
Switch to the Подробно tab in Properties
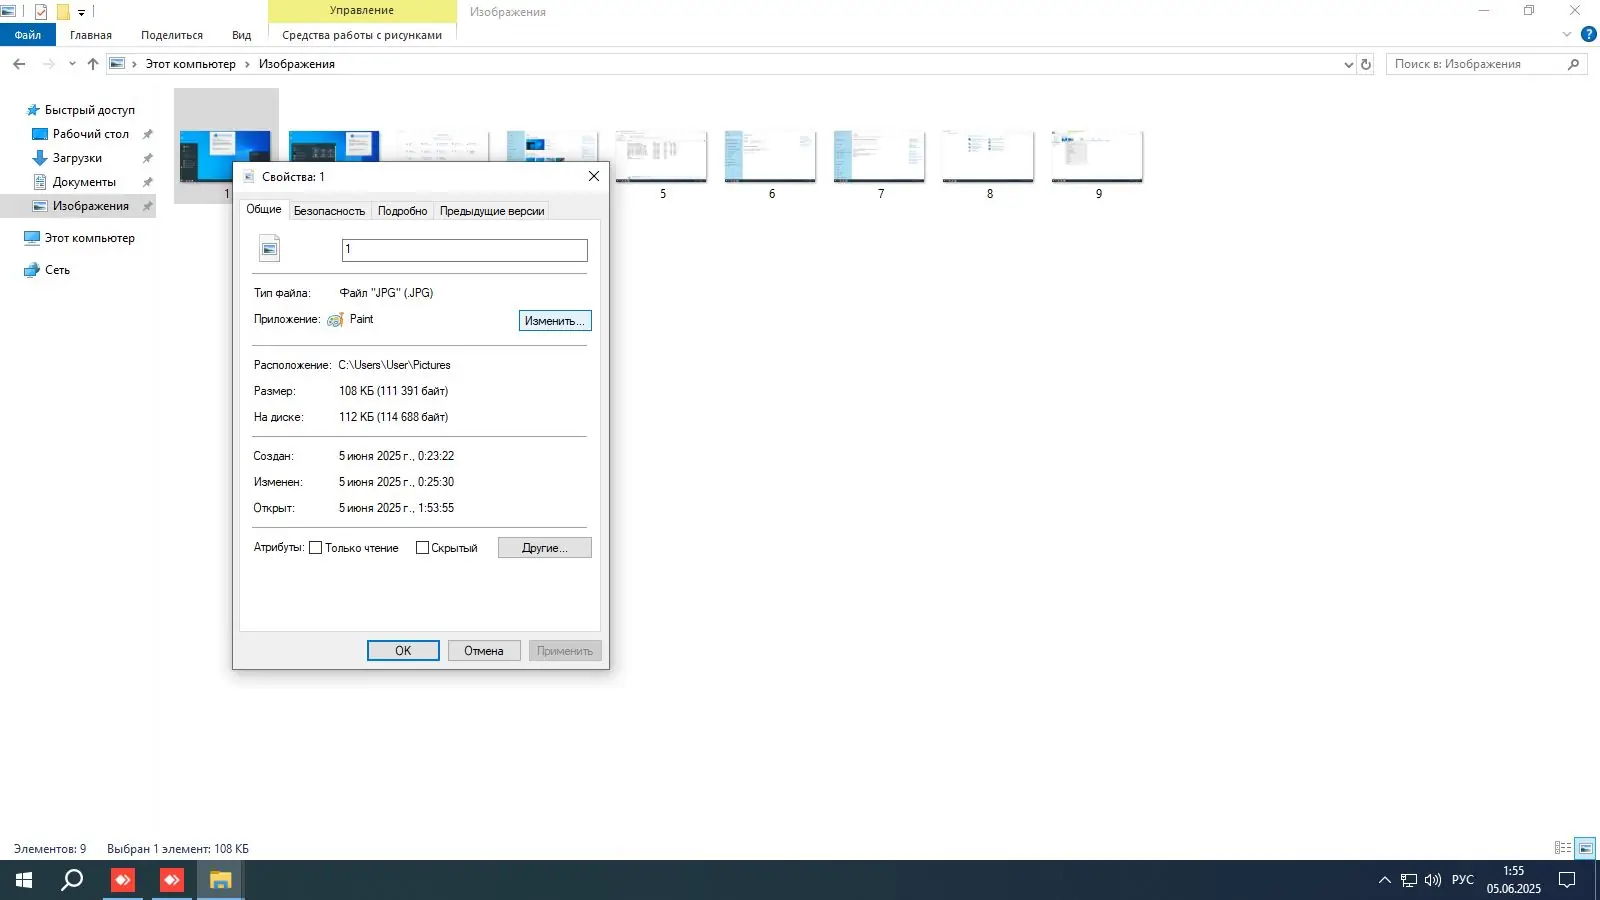click(x=402, y=210)
